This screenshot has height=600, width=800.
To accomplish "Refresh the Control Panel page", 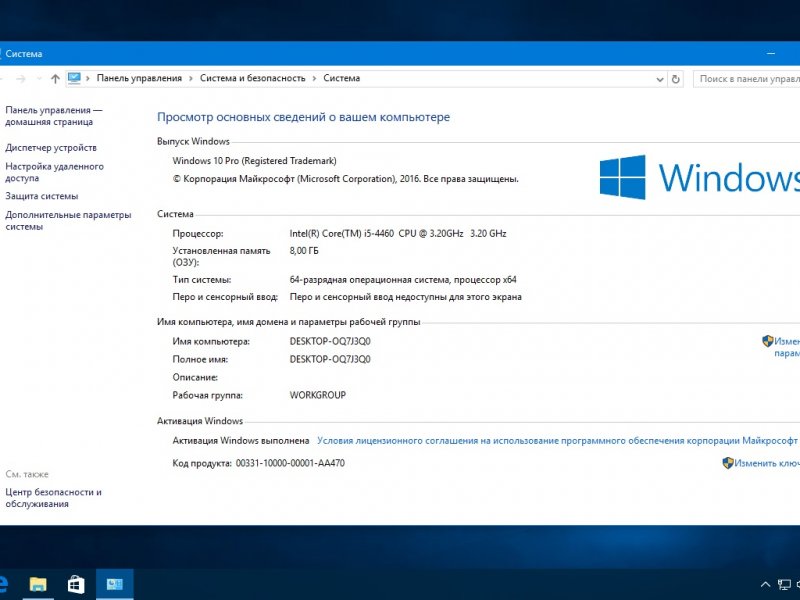I will point(676,79).
